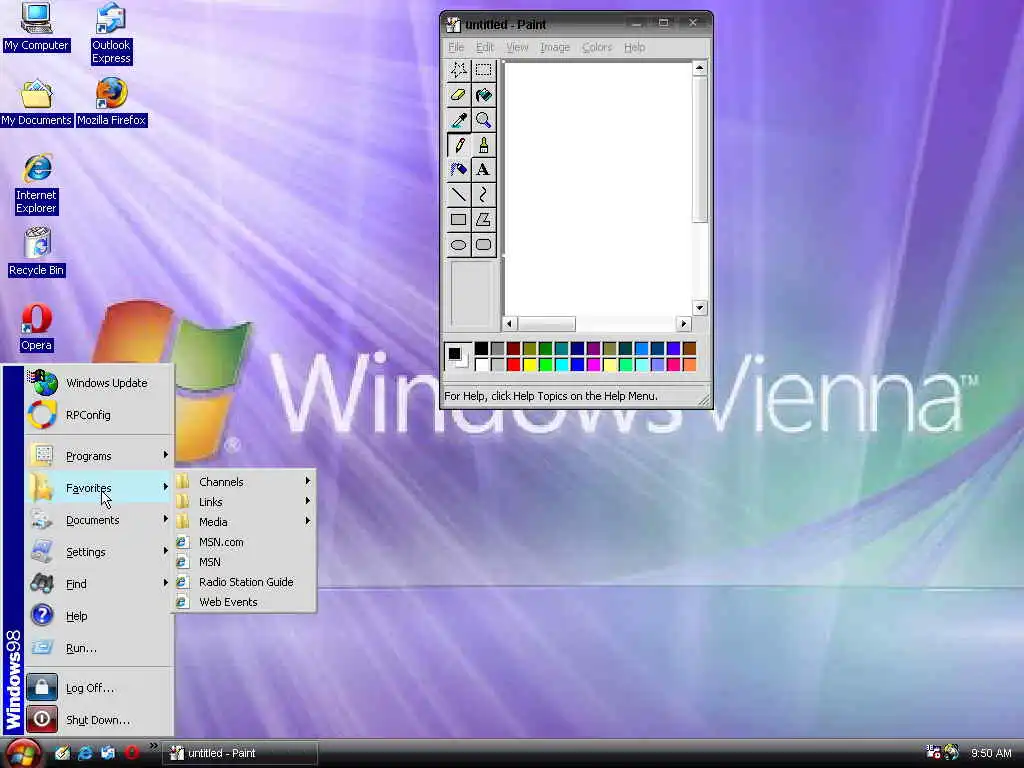
Task: Pick the black color swatch in Paint palette
Action: [x=481, y=348]
